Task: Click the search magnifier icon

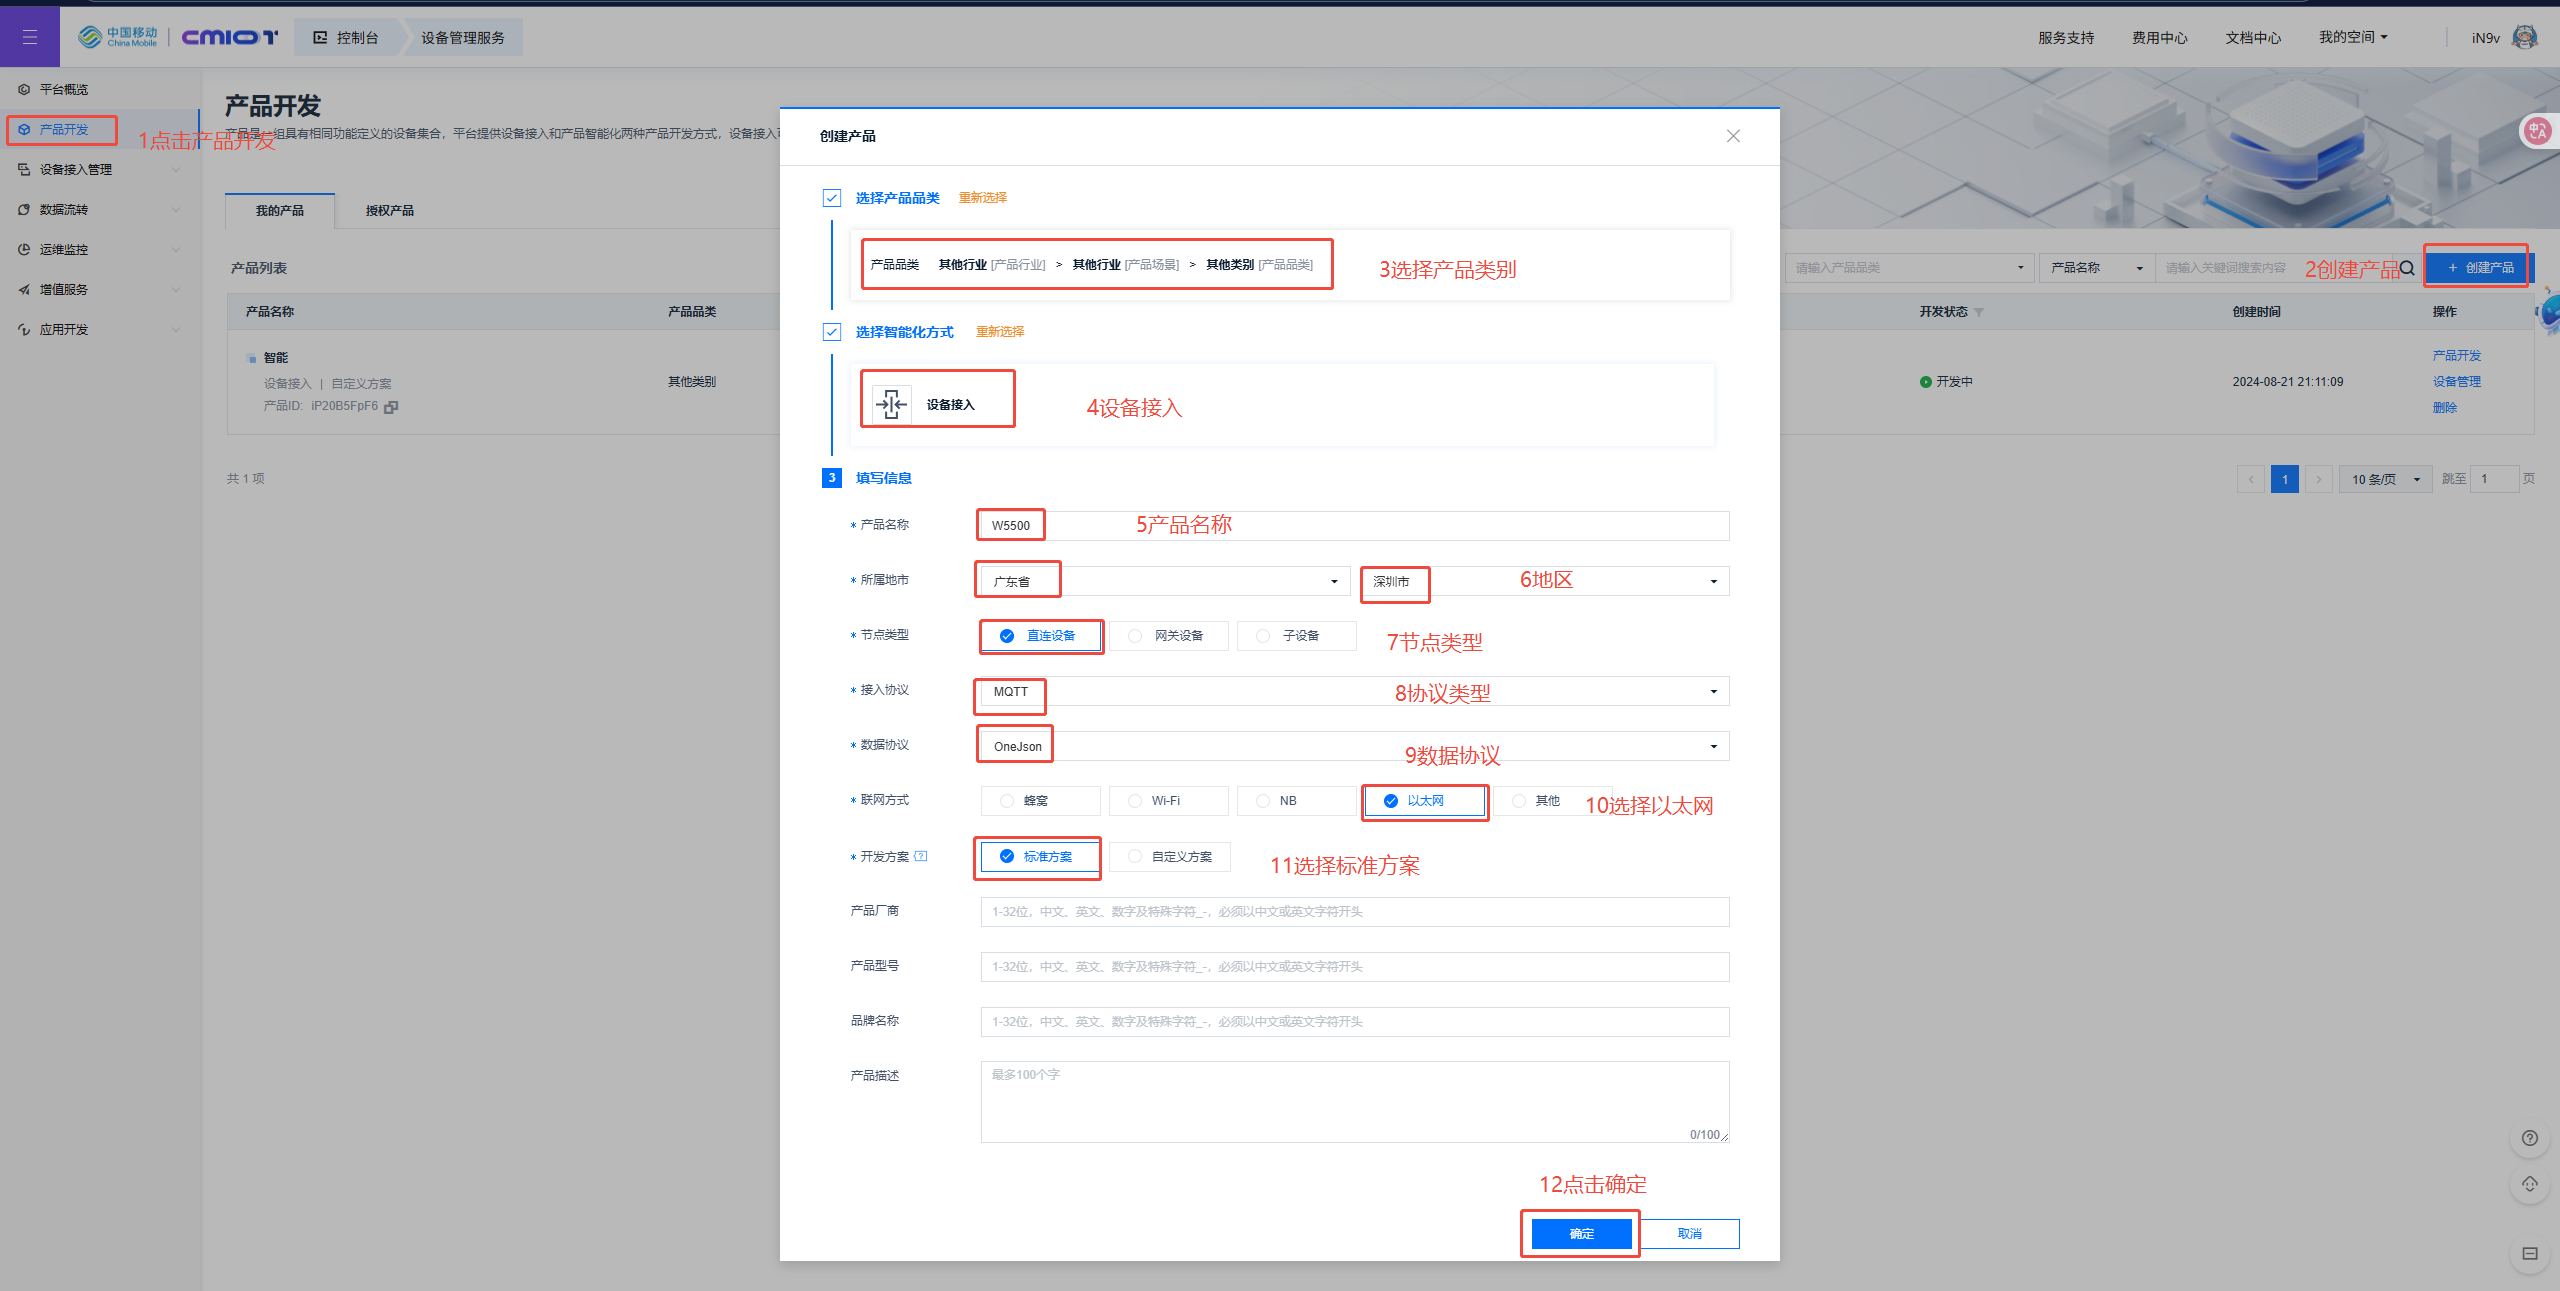Action: pos(2407,268)
